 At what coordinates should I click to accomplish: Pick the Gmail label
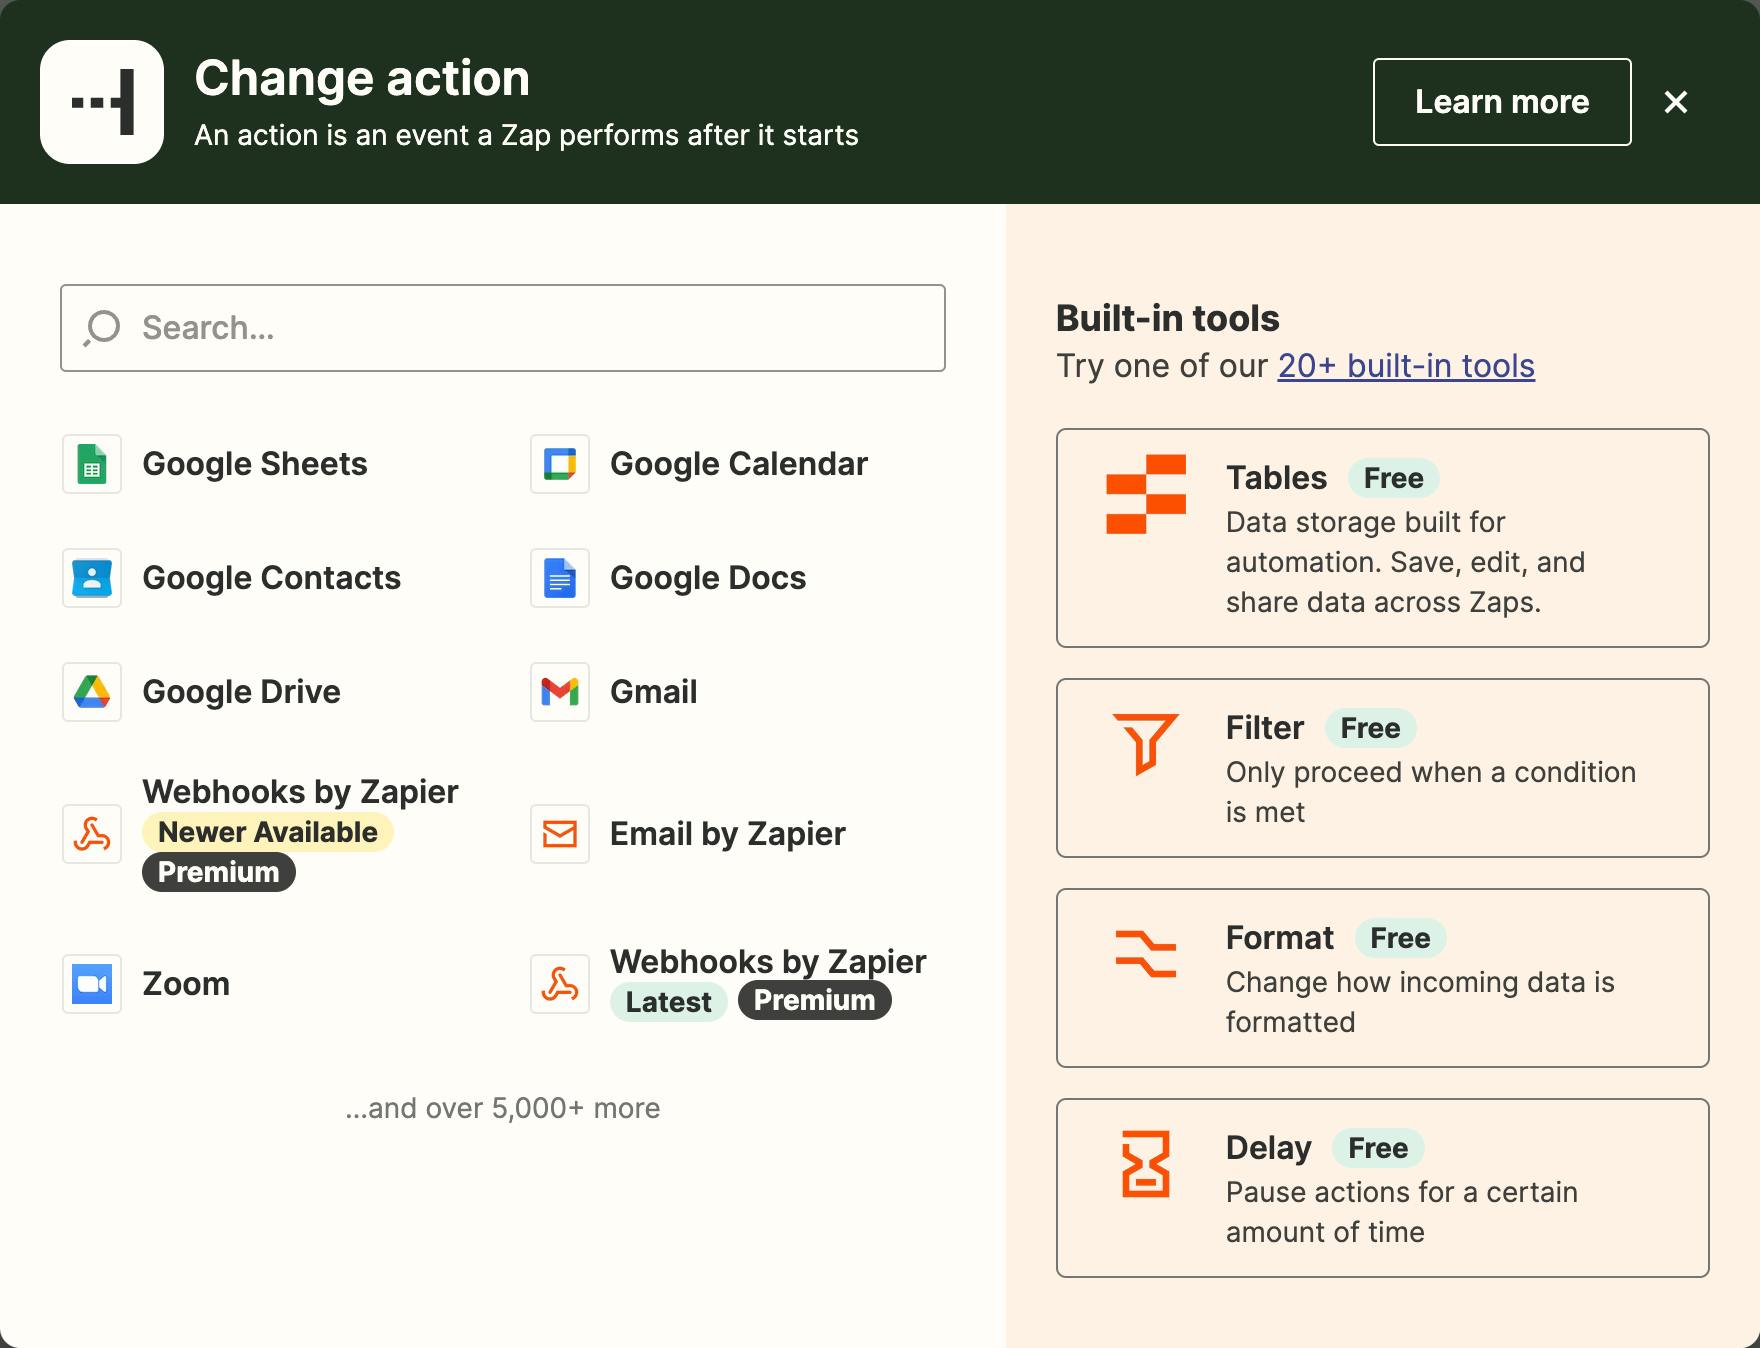[x=654, y=692]
